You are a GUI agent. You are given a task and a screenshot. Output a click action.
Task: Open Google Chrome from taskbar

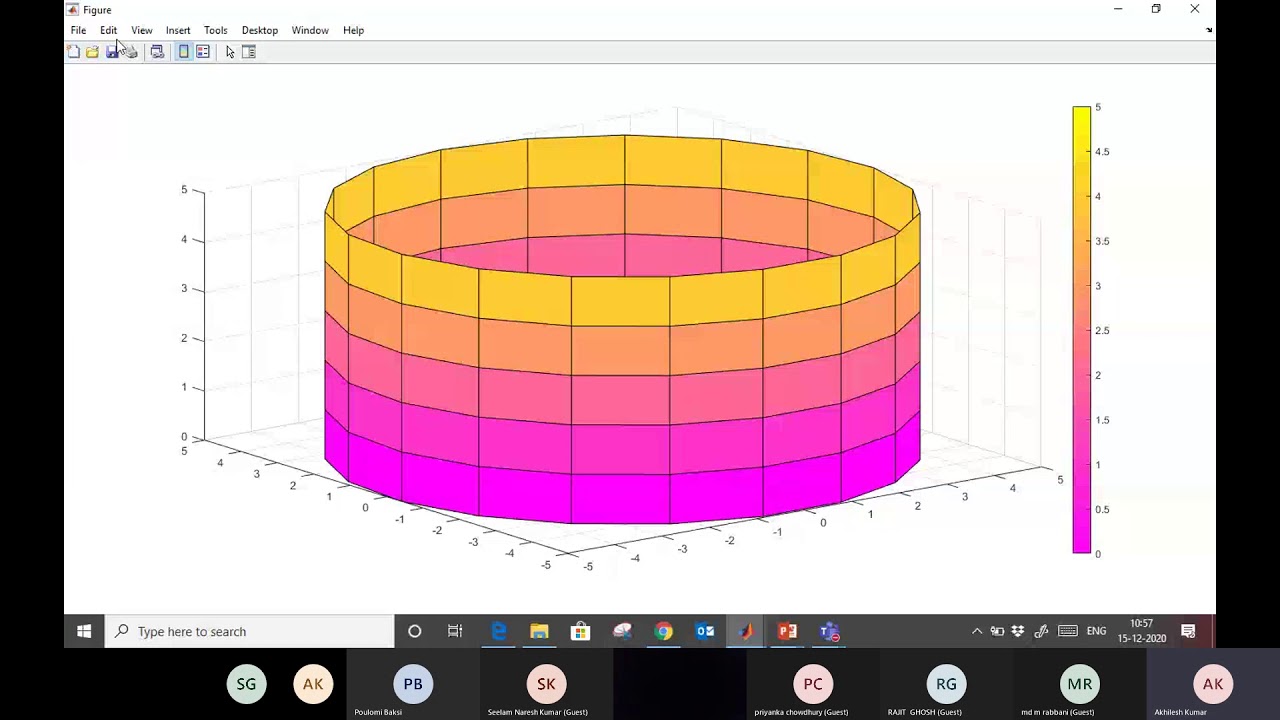[x=663, y=631]
